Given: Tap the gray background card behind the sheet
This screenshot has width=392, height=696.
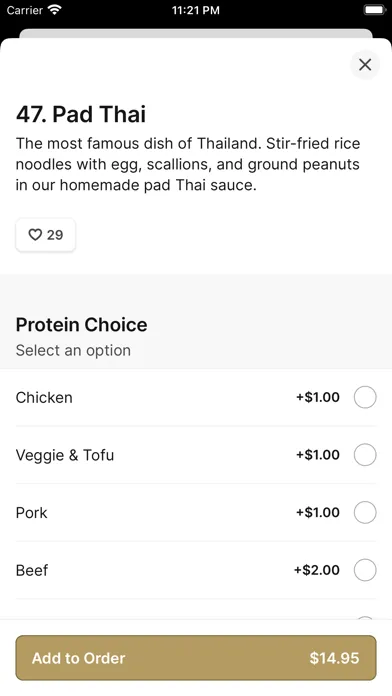Looking at the screenshot, I should click(x=196, y=34).
